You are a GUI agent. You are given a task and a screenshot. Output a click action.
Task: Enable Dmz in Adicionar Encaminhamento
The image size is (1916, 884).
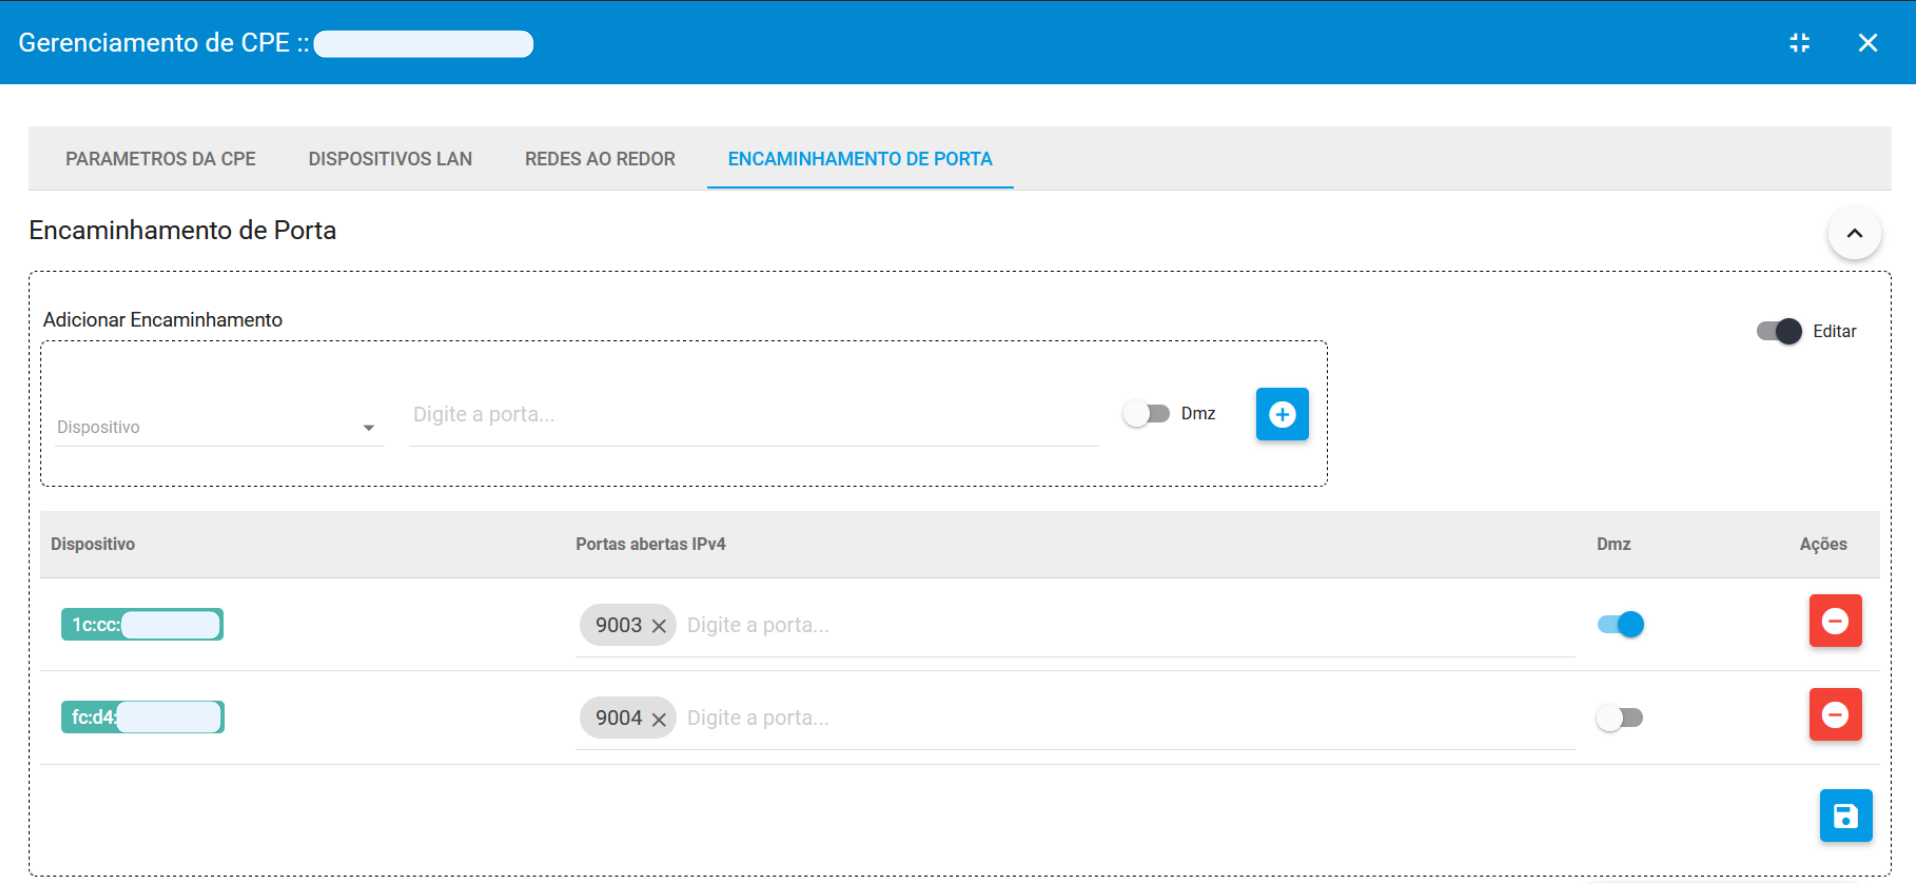[x=1145, y=414]
